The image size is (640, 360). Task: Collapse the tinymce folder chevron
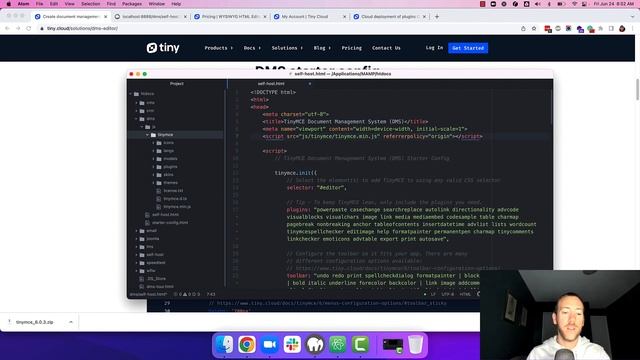147,135
